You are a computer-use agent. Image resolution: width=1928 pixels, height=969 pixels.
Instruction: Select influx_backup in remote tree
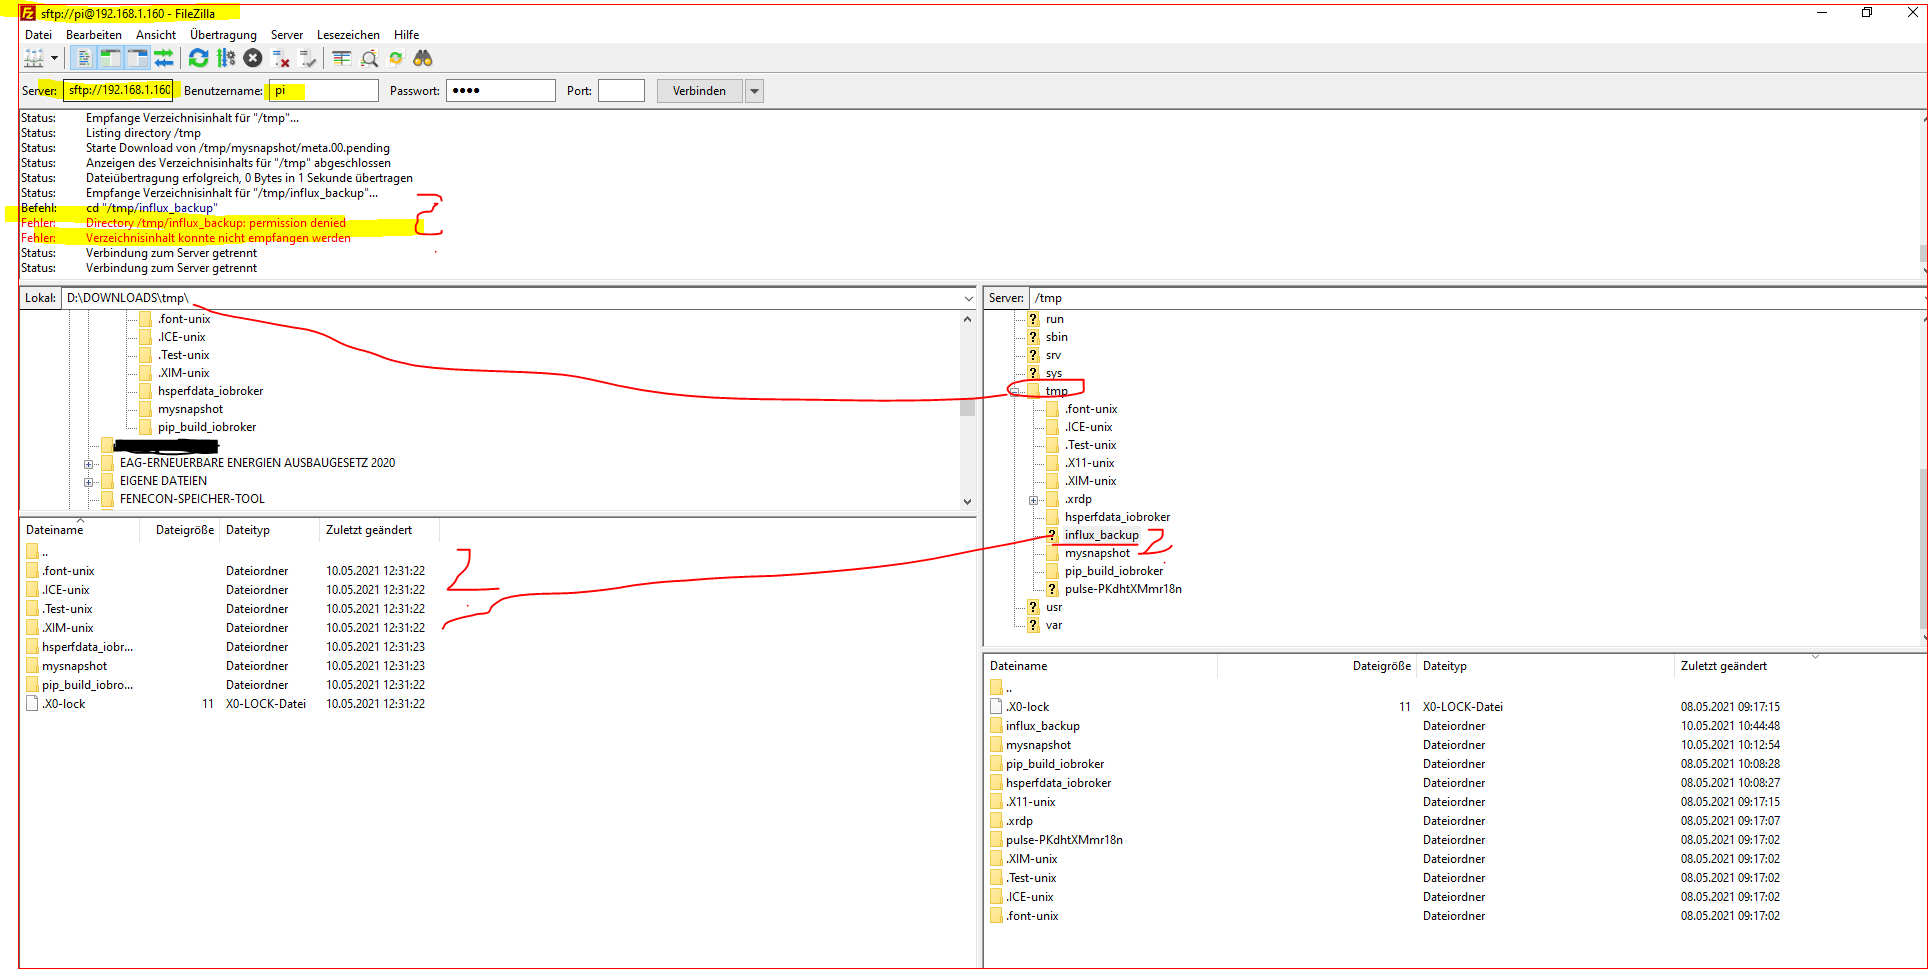1101,535
